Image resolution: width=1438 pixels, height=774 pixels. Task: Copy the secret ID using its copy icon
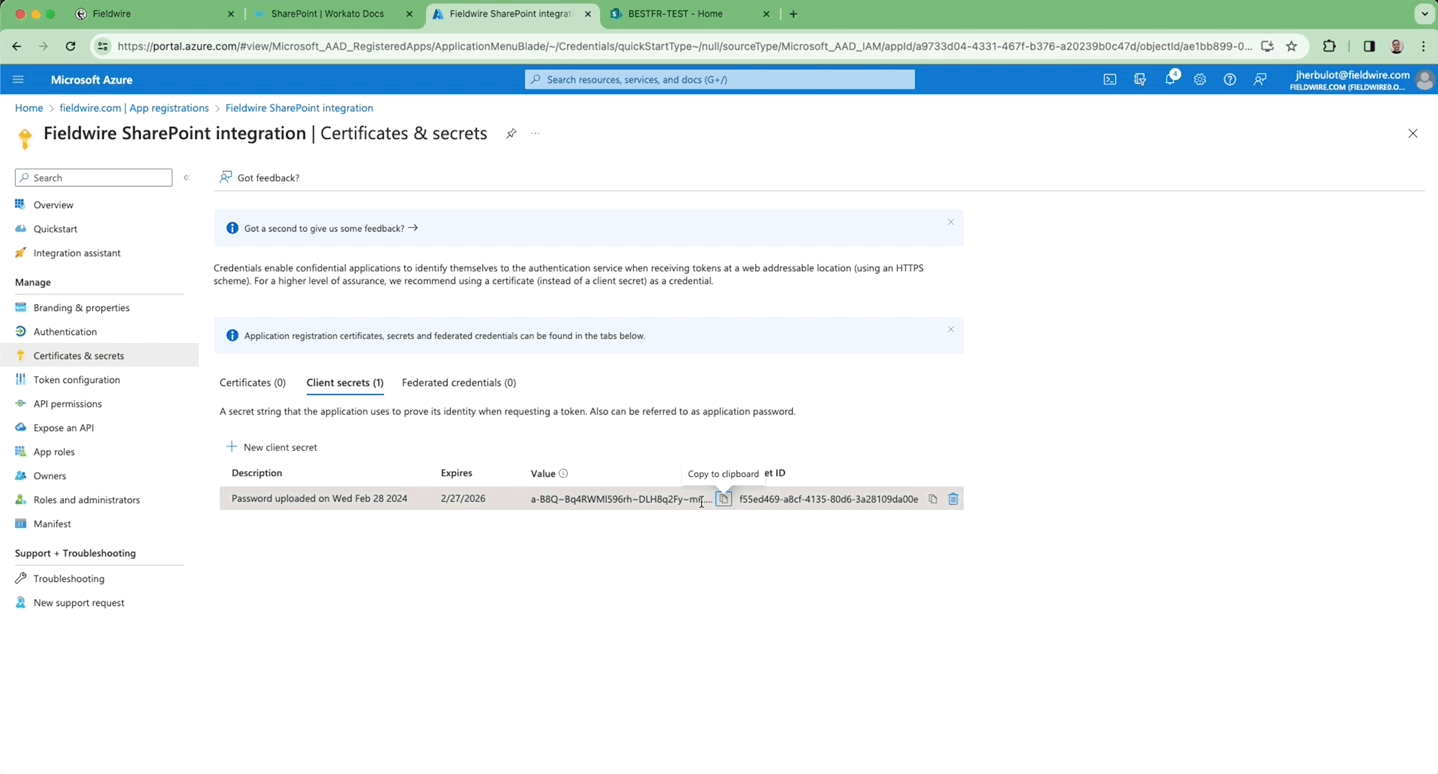[931, 498]
